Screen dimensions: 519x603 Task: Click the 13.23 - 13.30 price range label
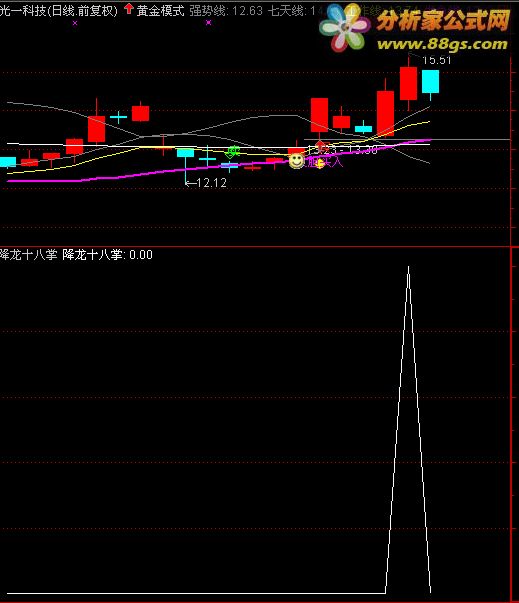pyautogui.click(x=343, y=150)
